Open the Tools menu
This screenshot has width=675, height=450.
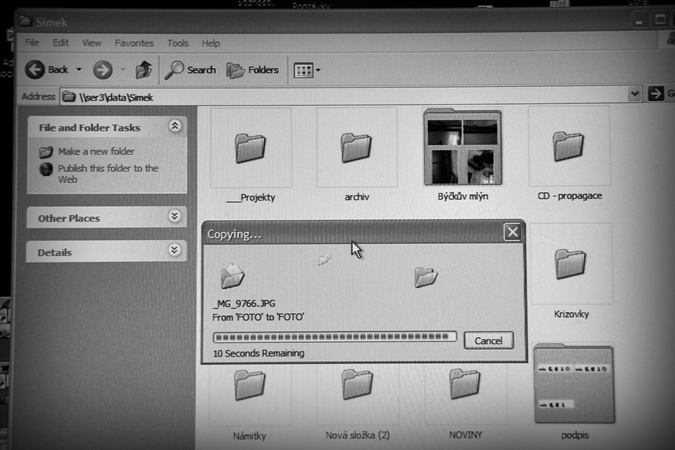tap(178, 43)
